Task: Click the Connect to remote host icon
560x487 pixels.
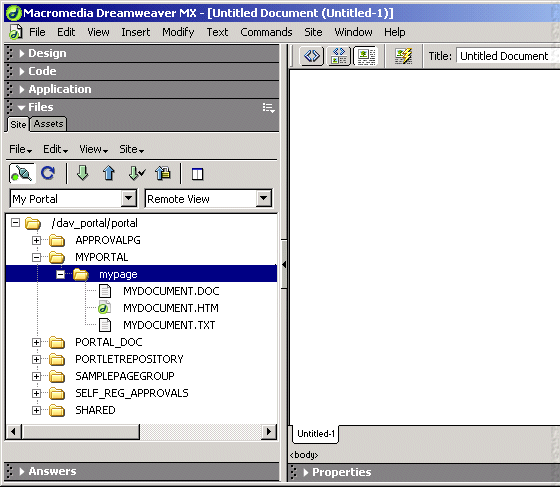Action: point(22,174)
